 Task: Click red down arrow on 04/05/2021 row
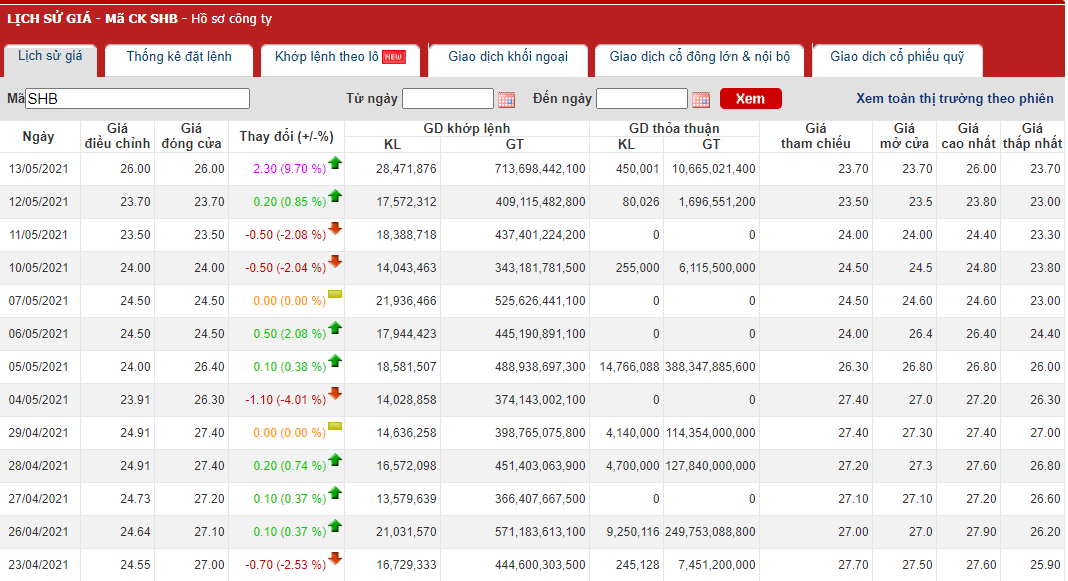coord(335,394)
